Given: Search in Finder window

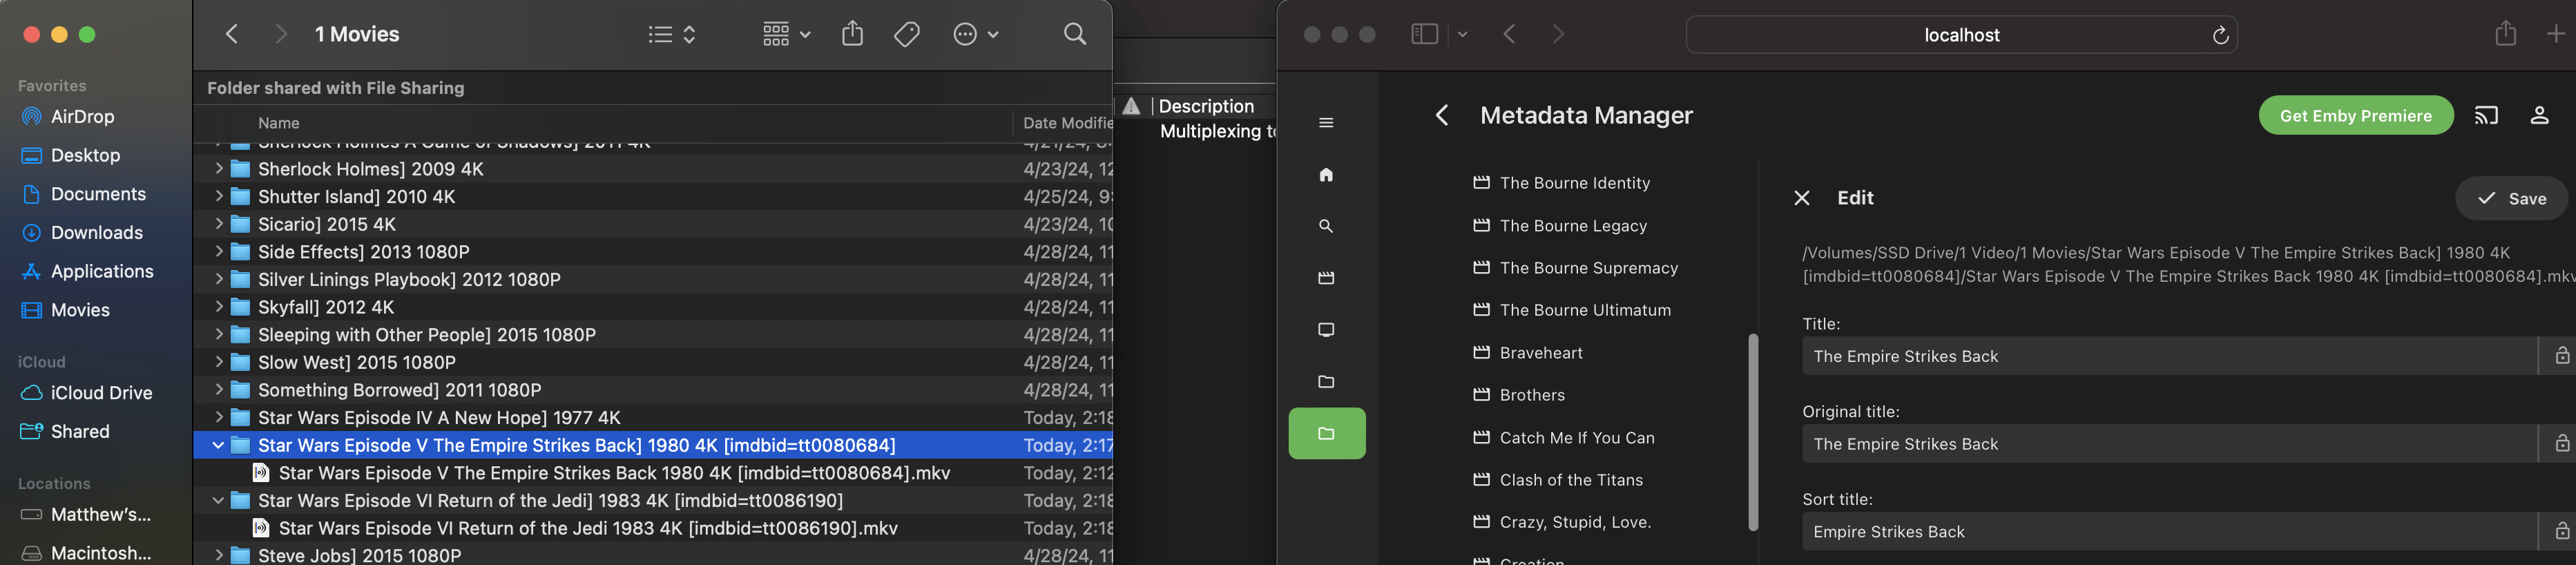Looking at the screenshot, I should coord(1075,34).
